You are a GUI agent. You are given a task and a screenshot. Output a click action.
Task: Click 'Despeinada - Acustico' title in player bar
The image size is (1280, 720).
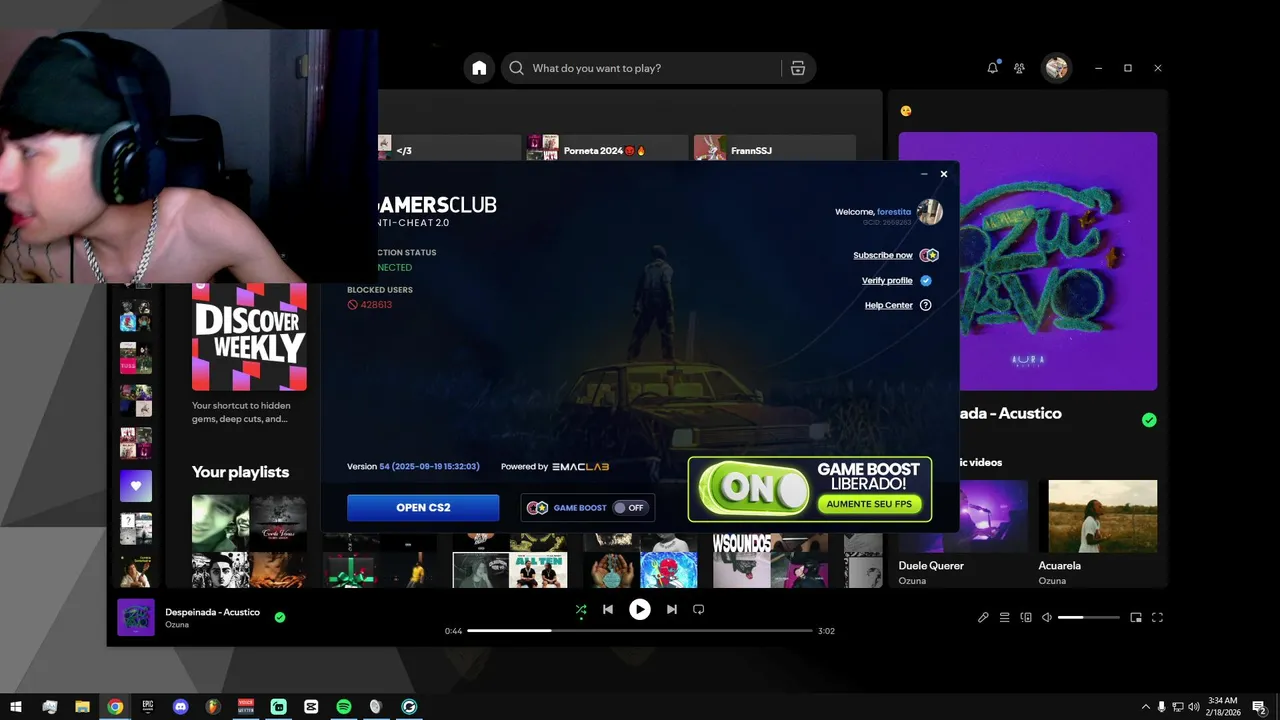tap(212, 612)
